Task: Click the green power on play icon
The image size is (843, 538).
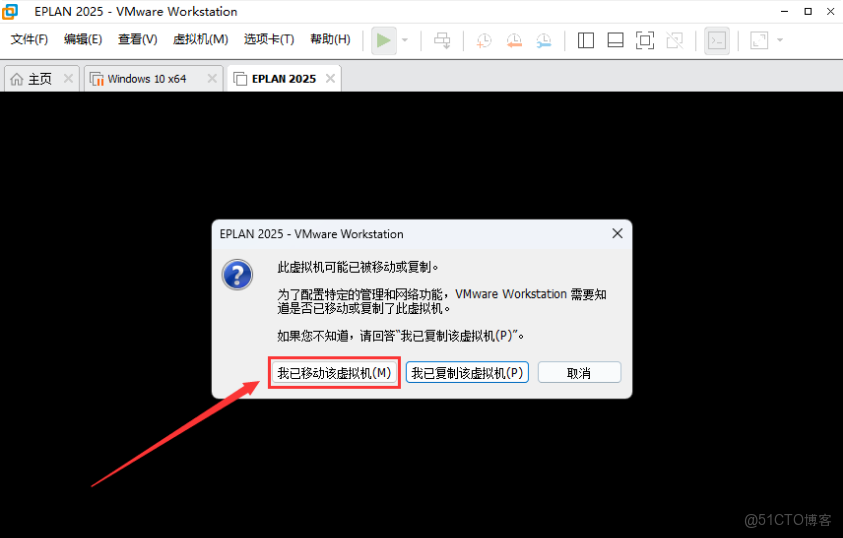Action: tap(383, 40)
